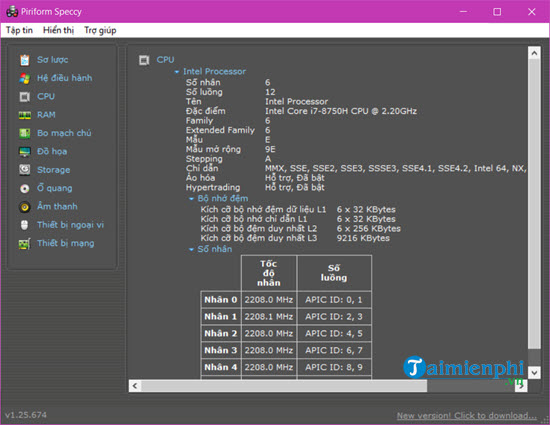Click the Stepping label
The height and width of the screenshot is (425, 550).
(x=204, y=159)
